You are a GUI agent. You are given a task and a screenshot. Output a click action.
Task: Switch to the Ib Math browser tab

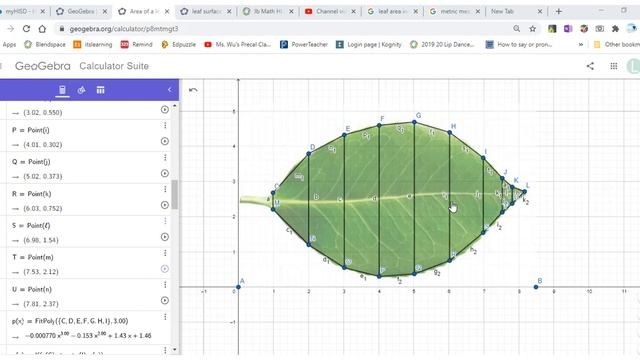click(268, 11)
